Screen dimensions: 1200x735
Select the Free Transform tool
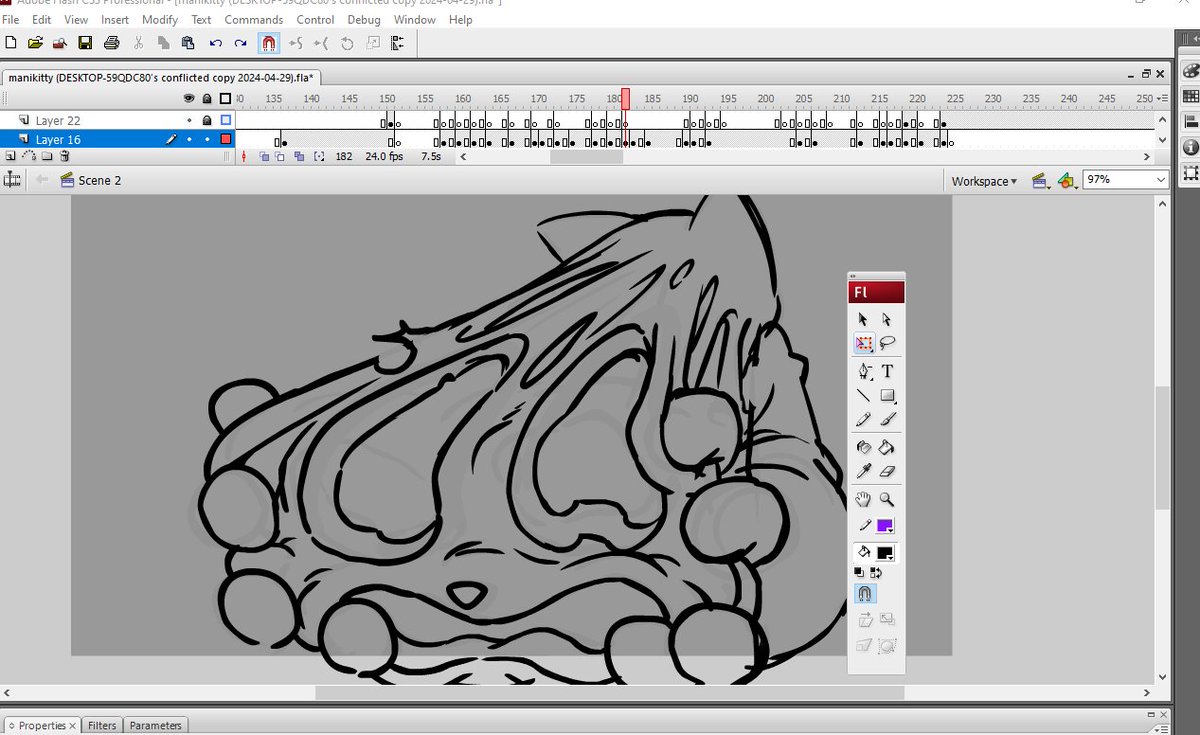pos(863,344)
